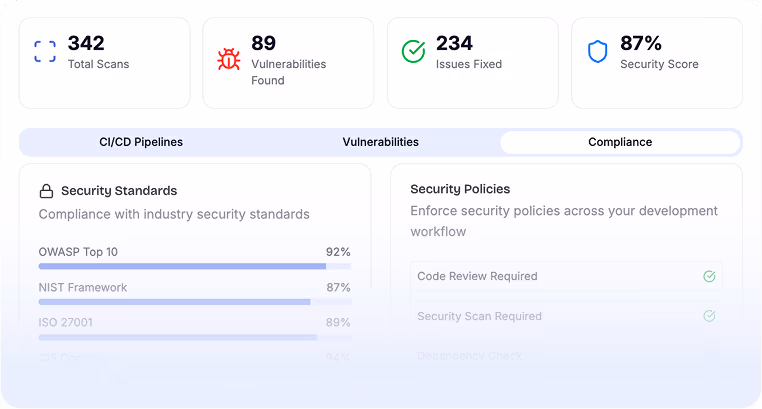Click the Total Scans frame icon
The width and height of the screenshot is (762, 409).
pos(45,52)
